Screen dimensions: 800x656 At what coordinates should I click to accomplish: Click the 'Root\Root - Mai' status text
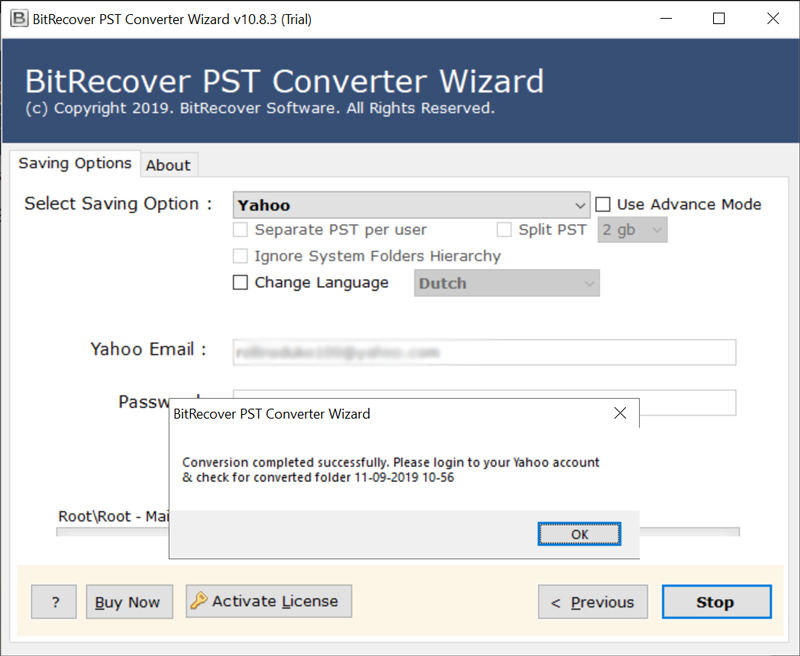coord(113,516)
